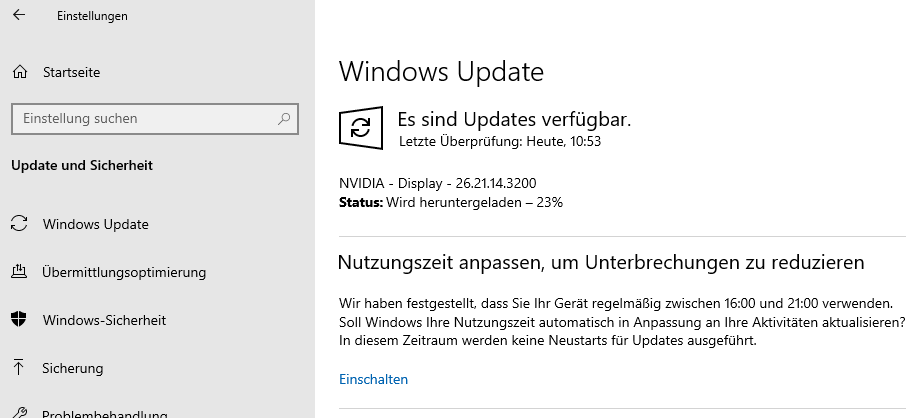919x418 pixels.
Task: Click the back arrow in the title bar
Action: tap(19, 16)
